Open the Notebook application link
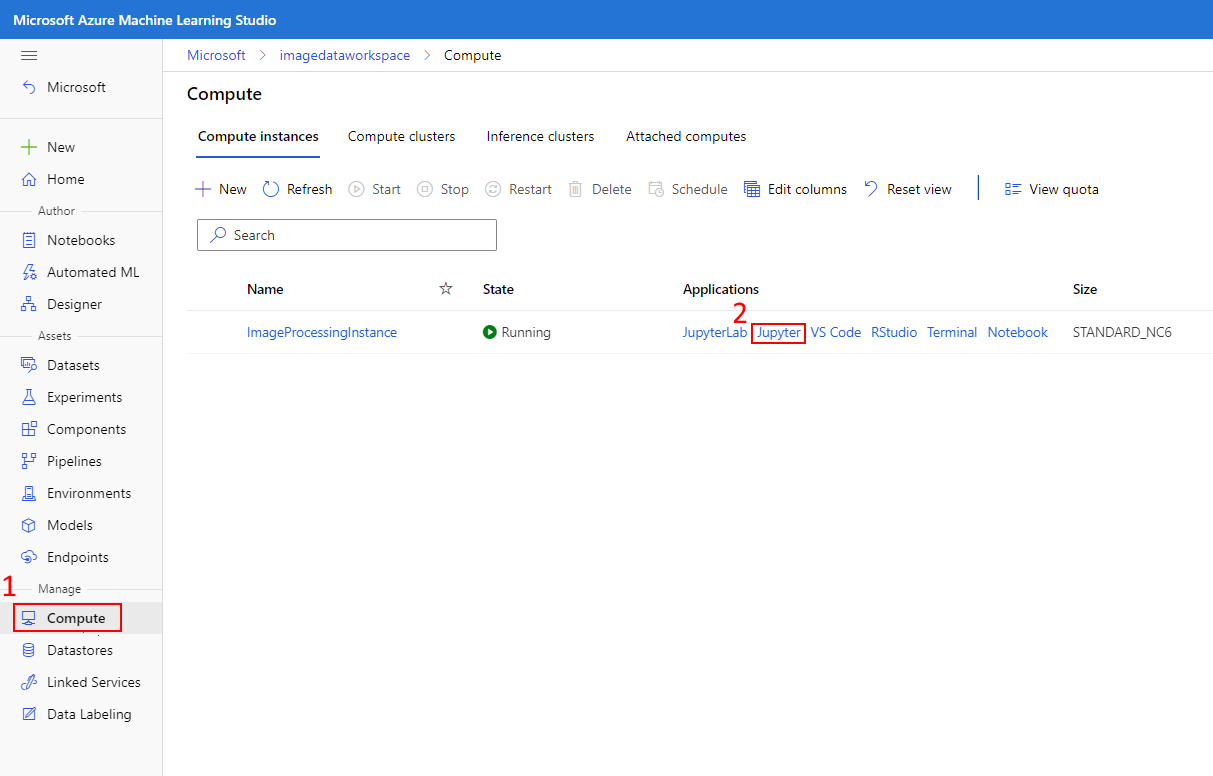1213x776 pixels. click(x=1018, y=332)
